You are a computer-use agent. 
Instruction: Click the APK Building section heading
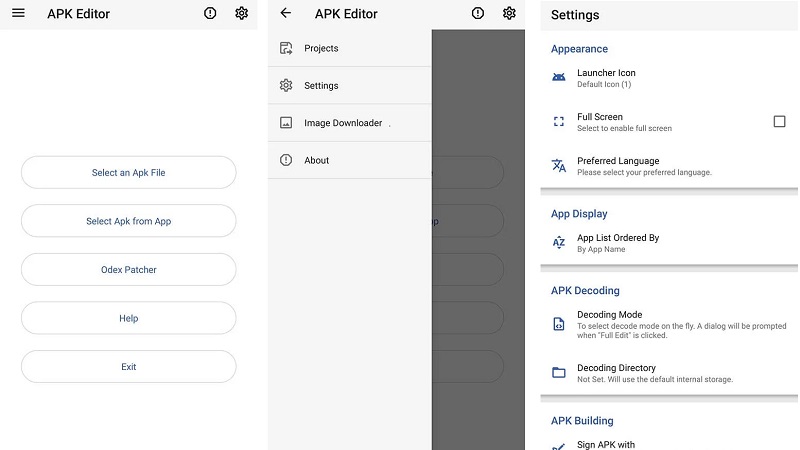(582, 420)
